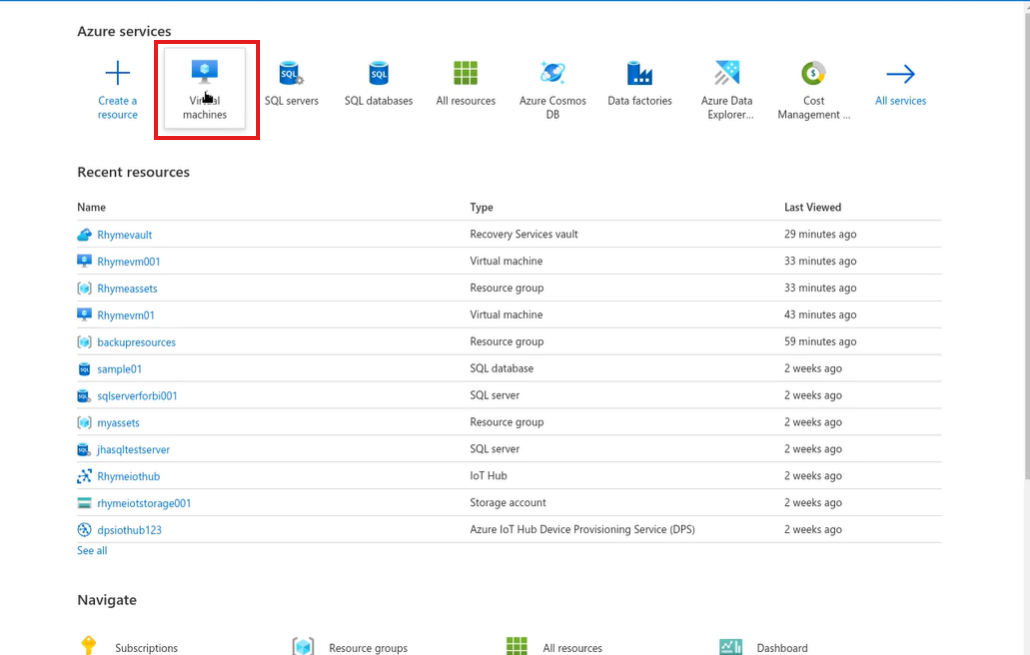Open the Dashboard label under Navigate
1030x655 pixels.
pyautogui.click(x=782, y=648)
